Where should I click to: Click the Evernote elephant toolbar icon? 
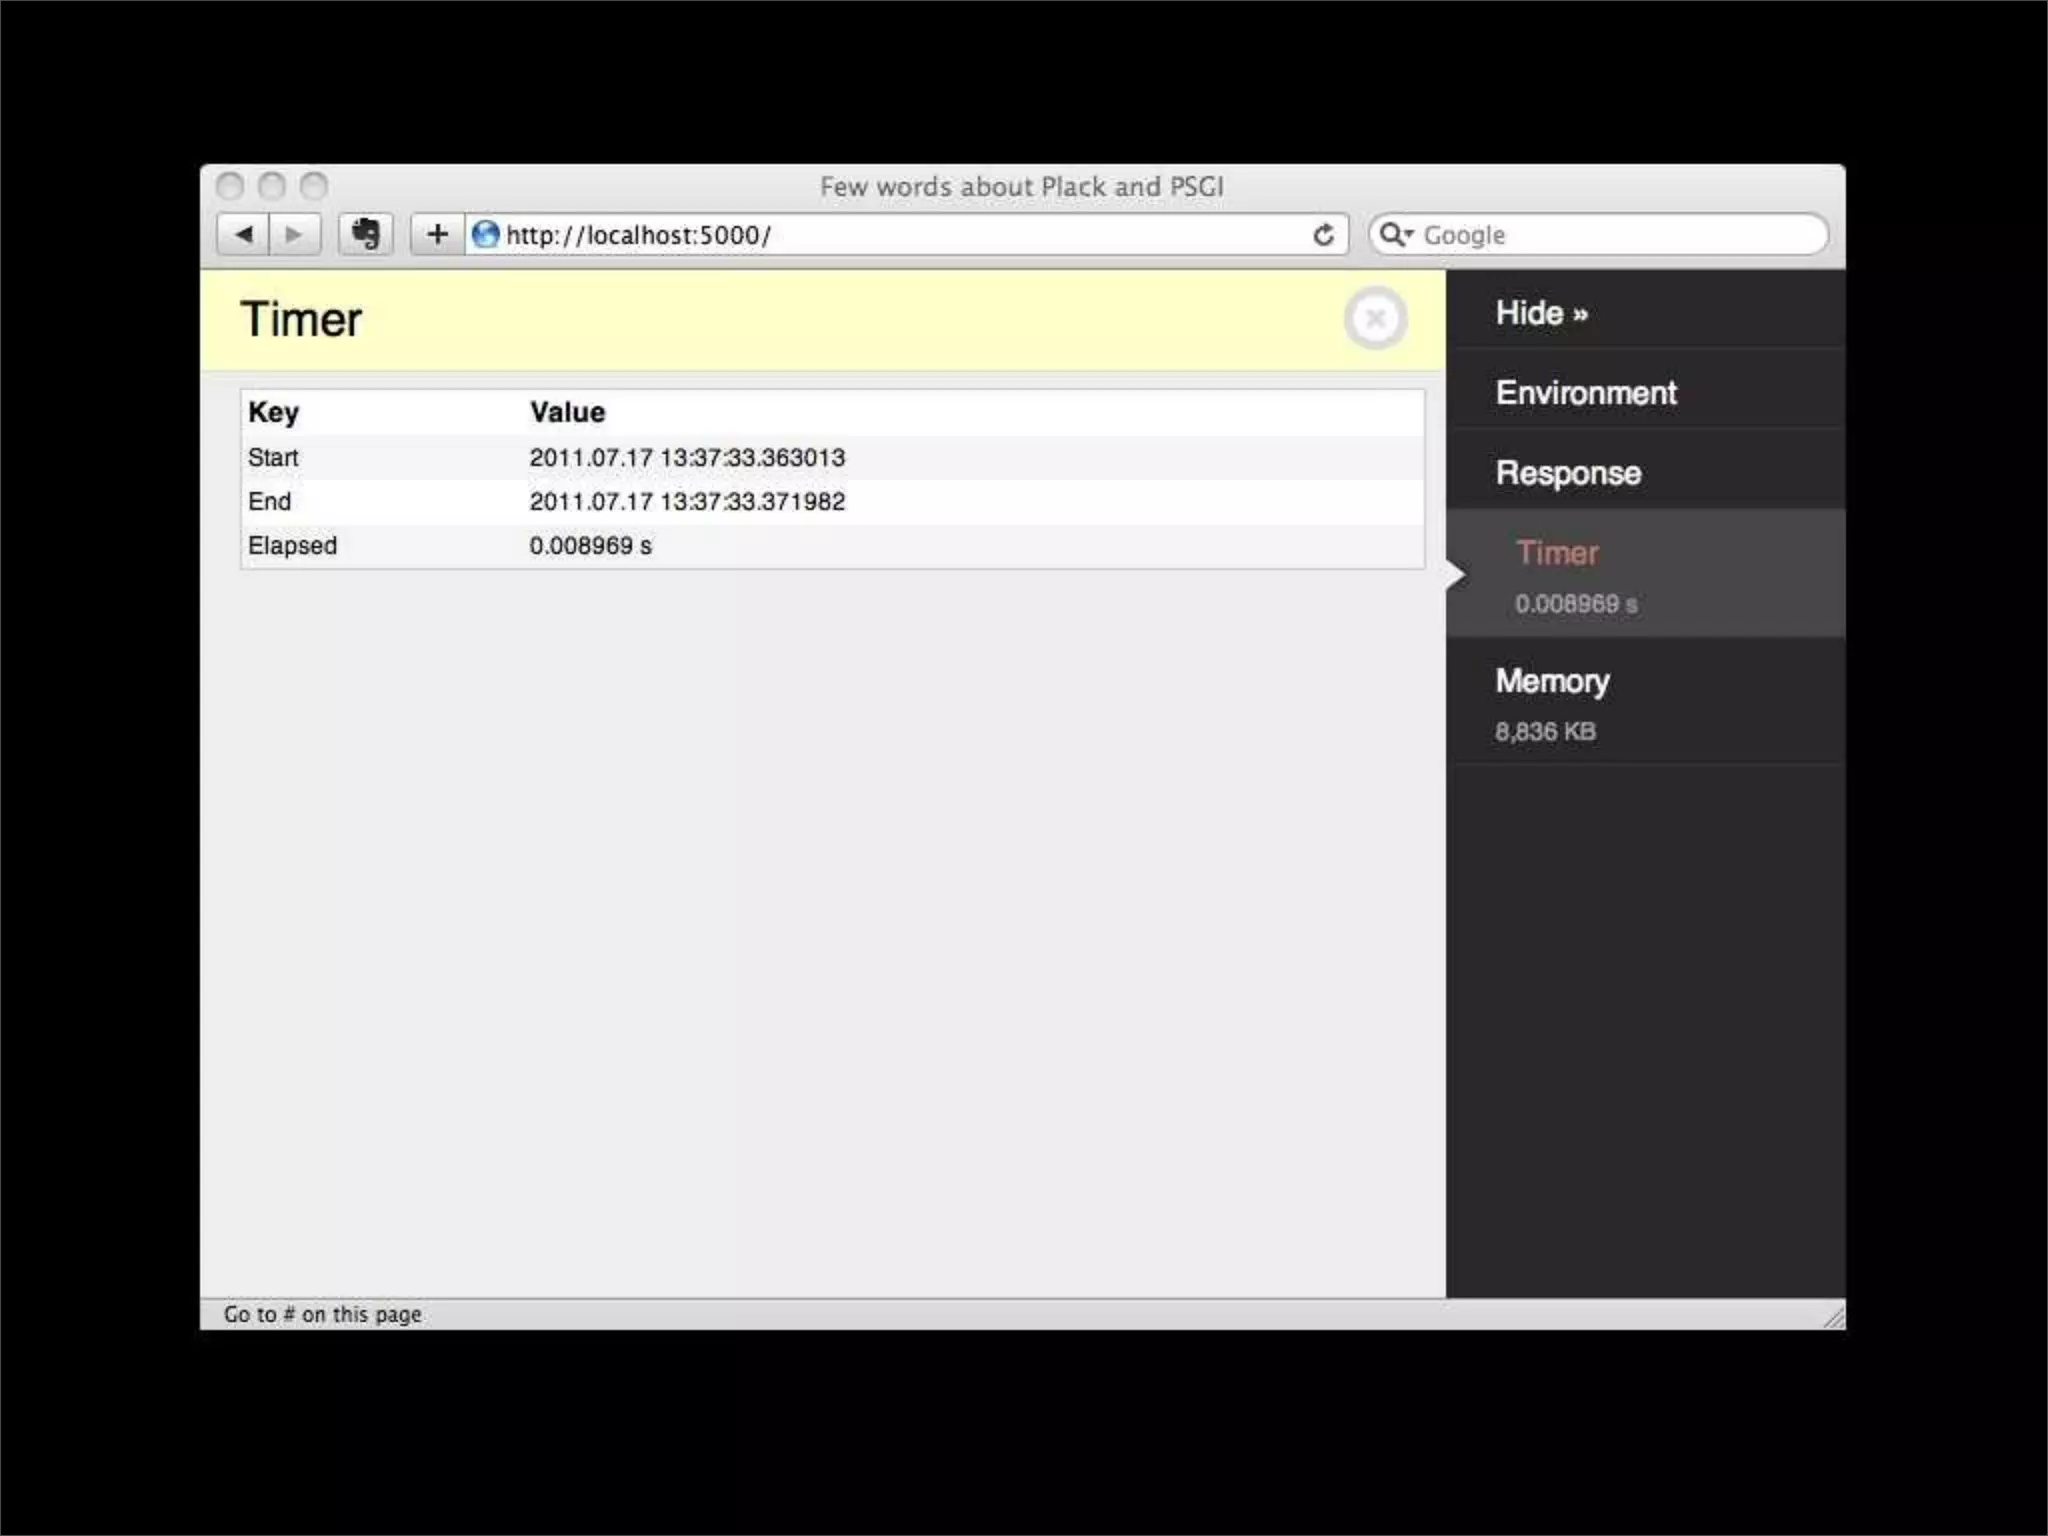tap(366, 235)
